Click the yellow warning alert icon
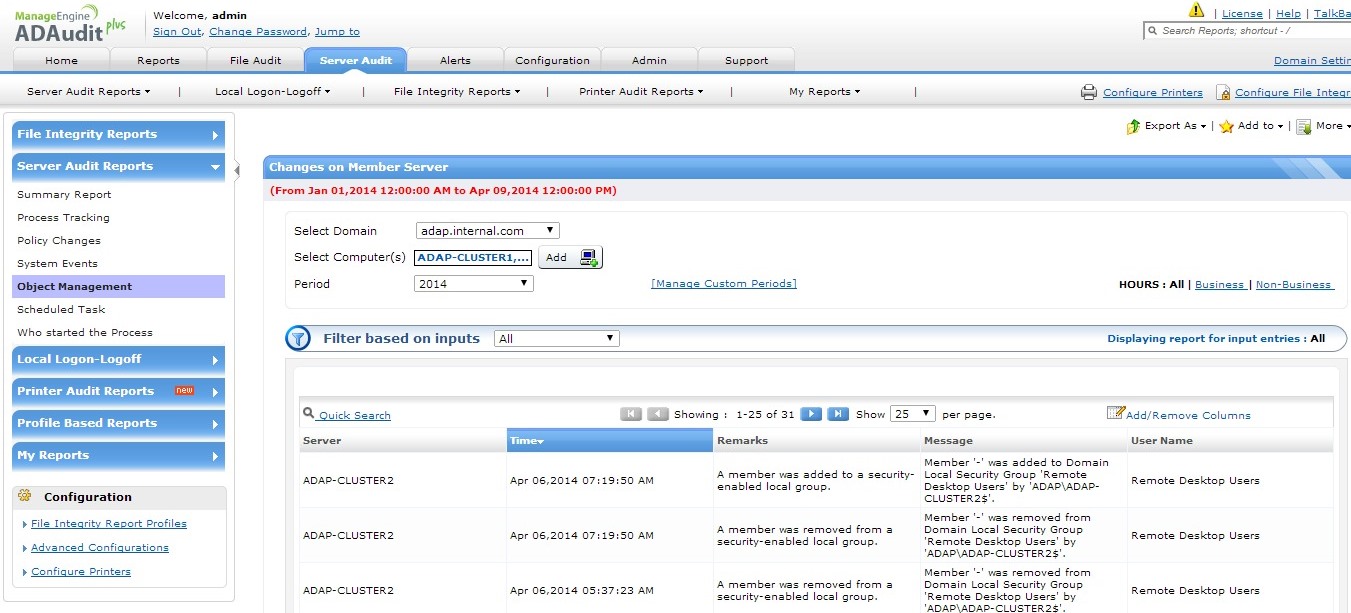1351x613 pixels. (x=1196, y=11)
